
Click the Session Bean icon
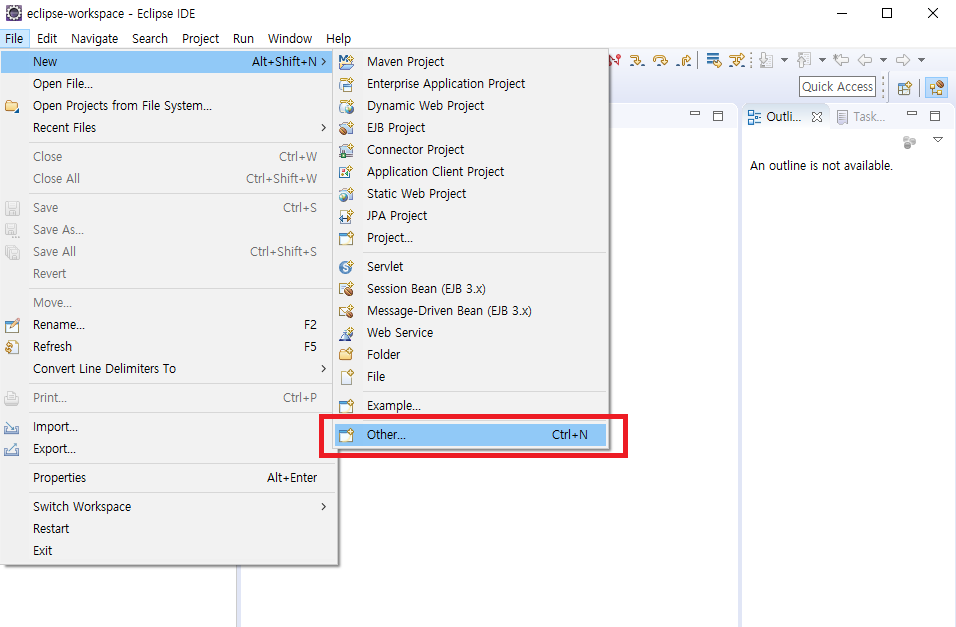[x=346, y=289]
